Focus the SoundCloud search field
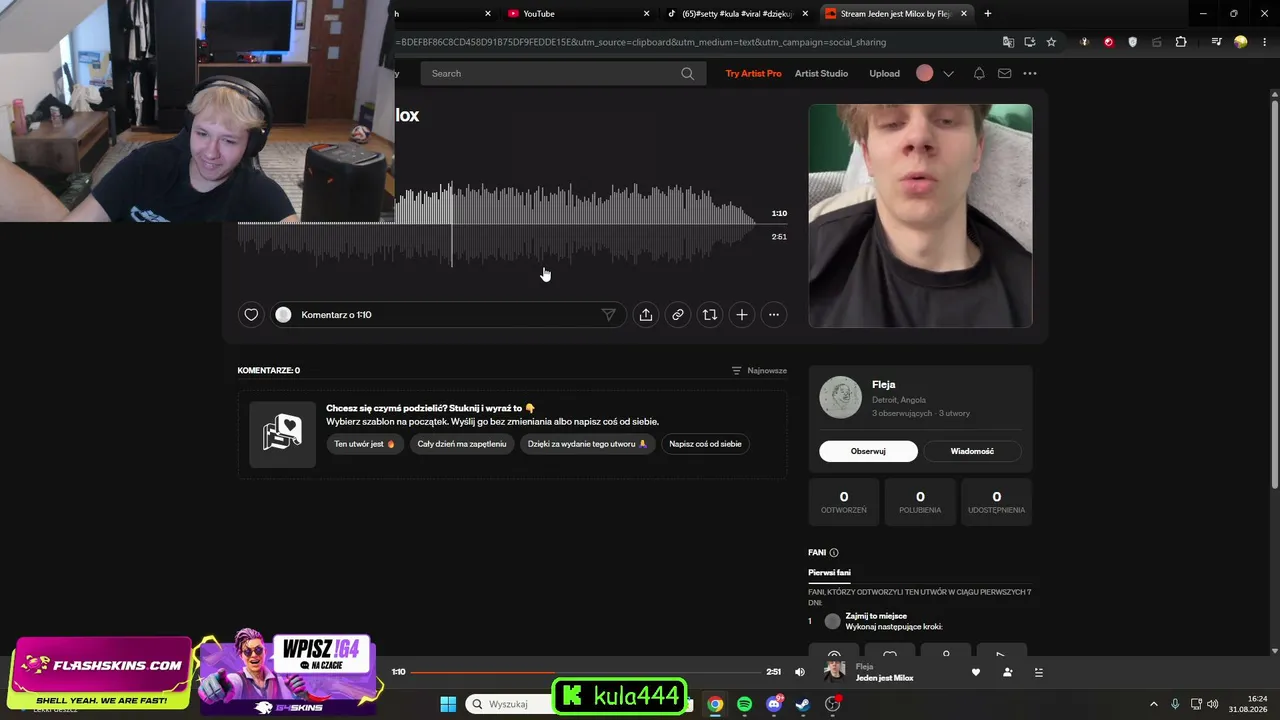 point(563,73)
